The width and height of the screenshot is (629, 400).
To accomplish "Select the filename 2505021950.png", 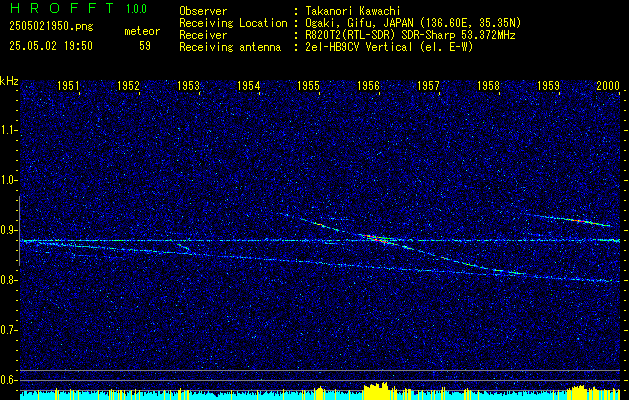I will (x=51, y=26).
